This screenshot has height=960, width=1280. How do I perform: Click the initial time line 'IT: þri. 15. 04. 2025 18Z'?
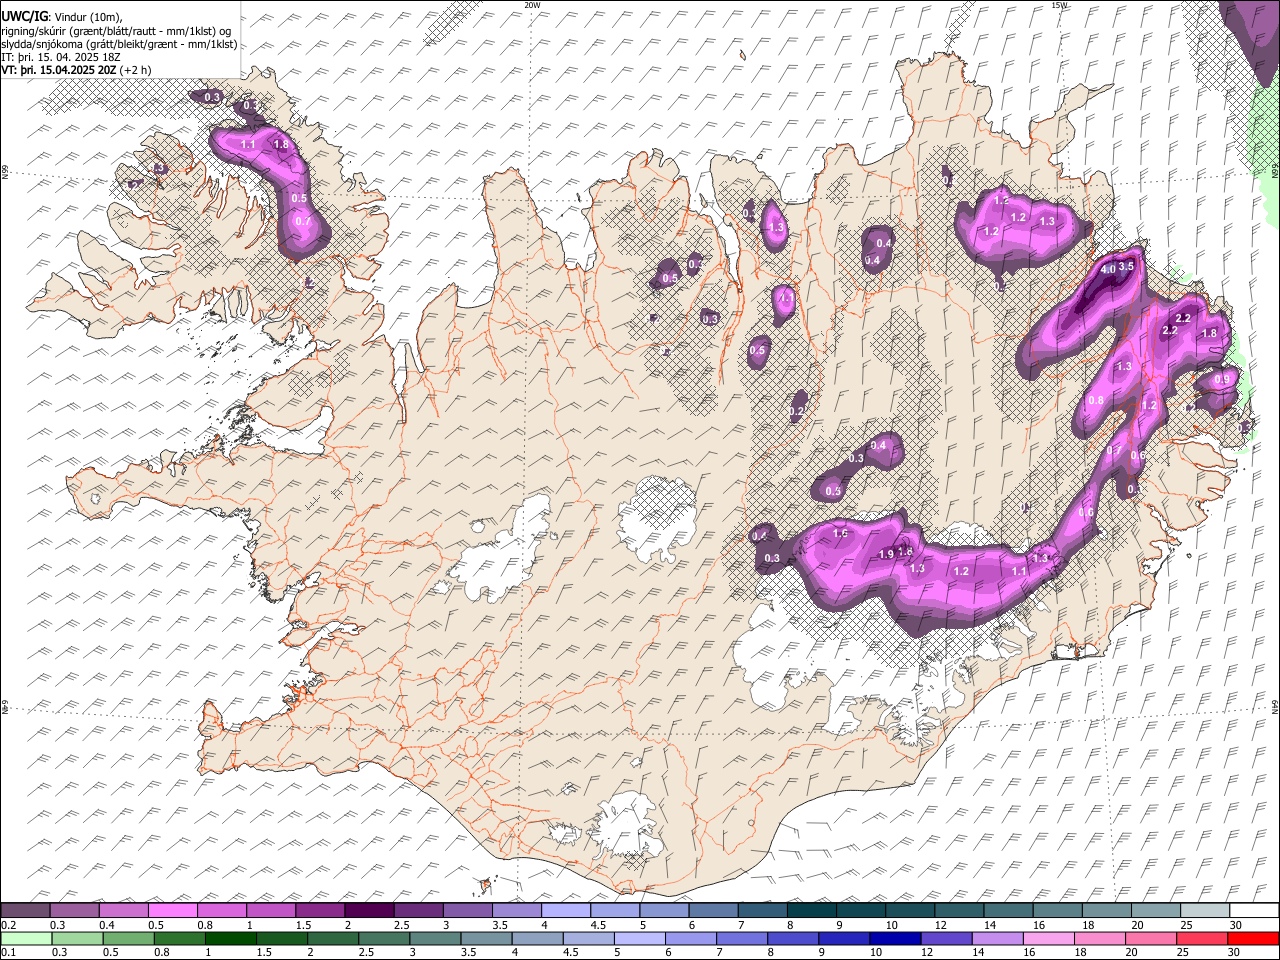click(x=61, y=57)
